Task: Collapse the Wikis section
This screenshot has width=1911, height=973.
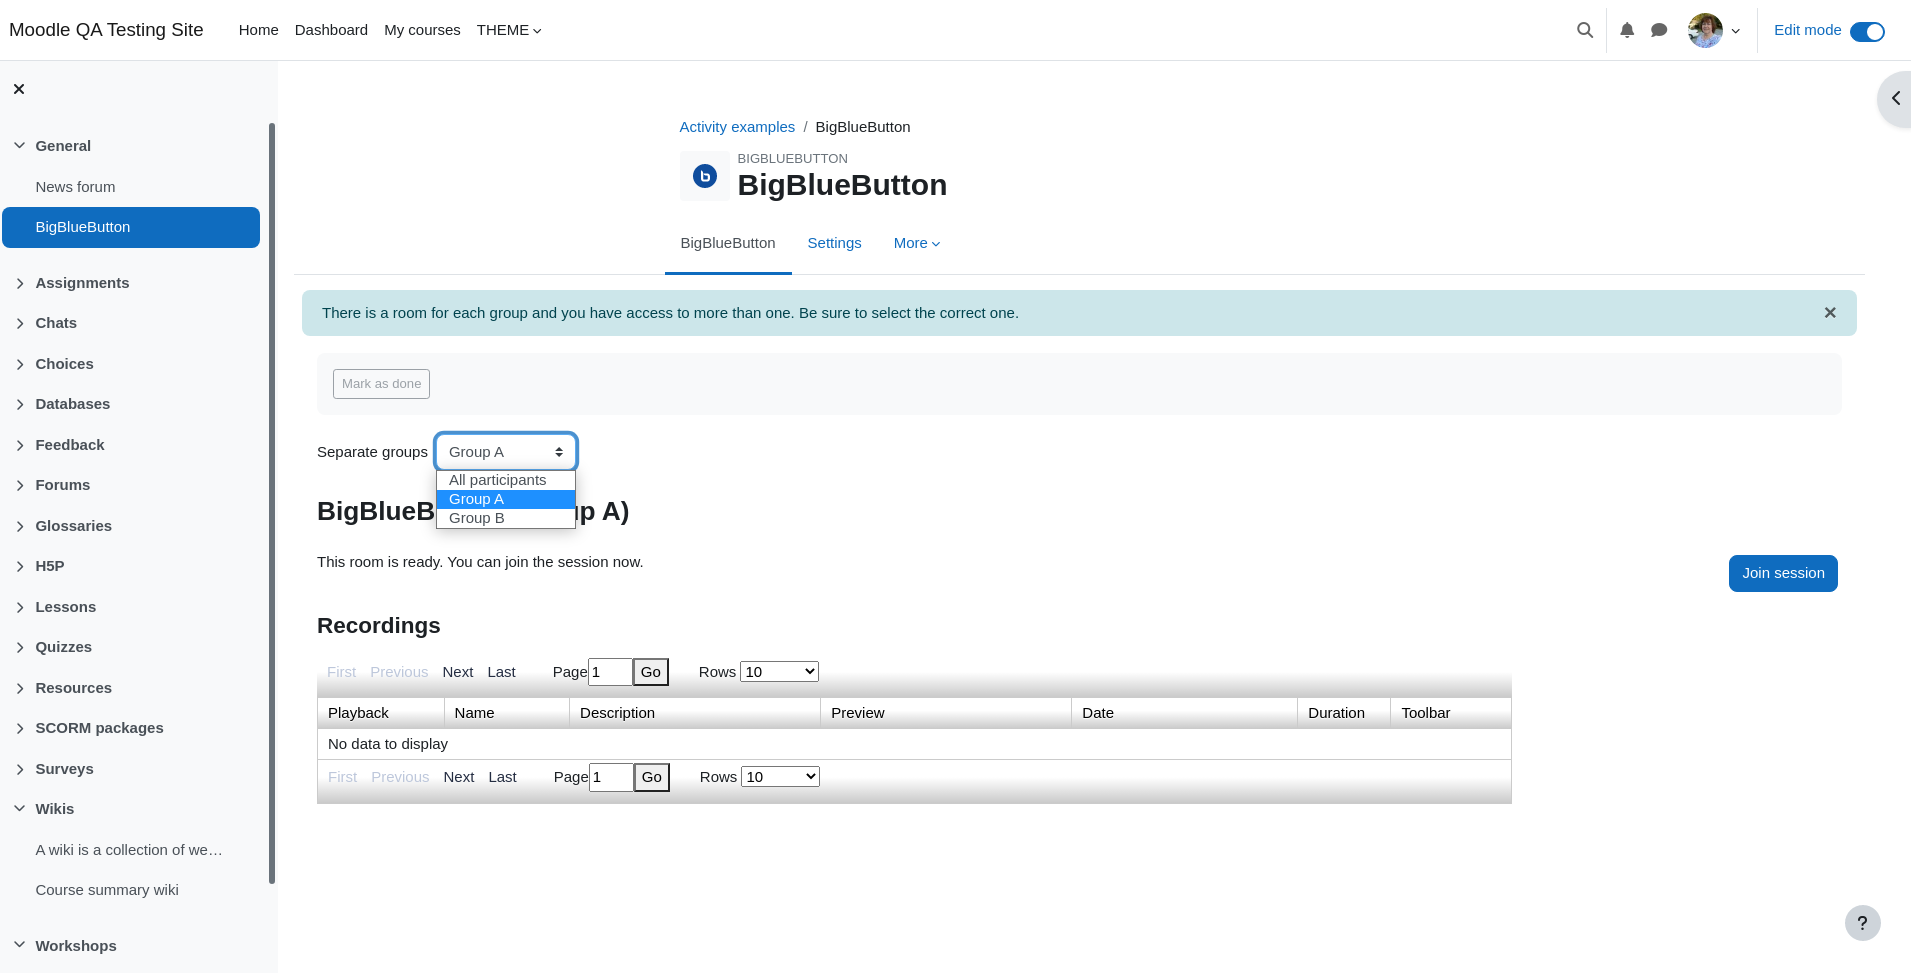Action: pos(20,809)
